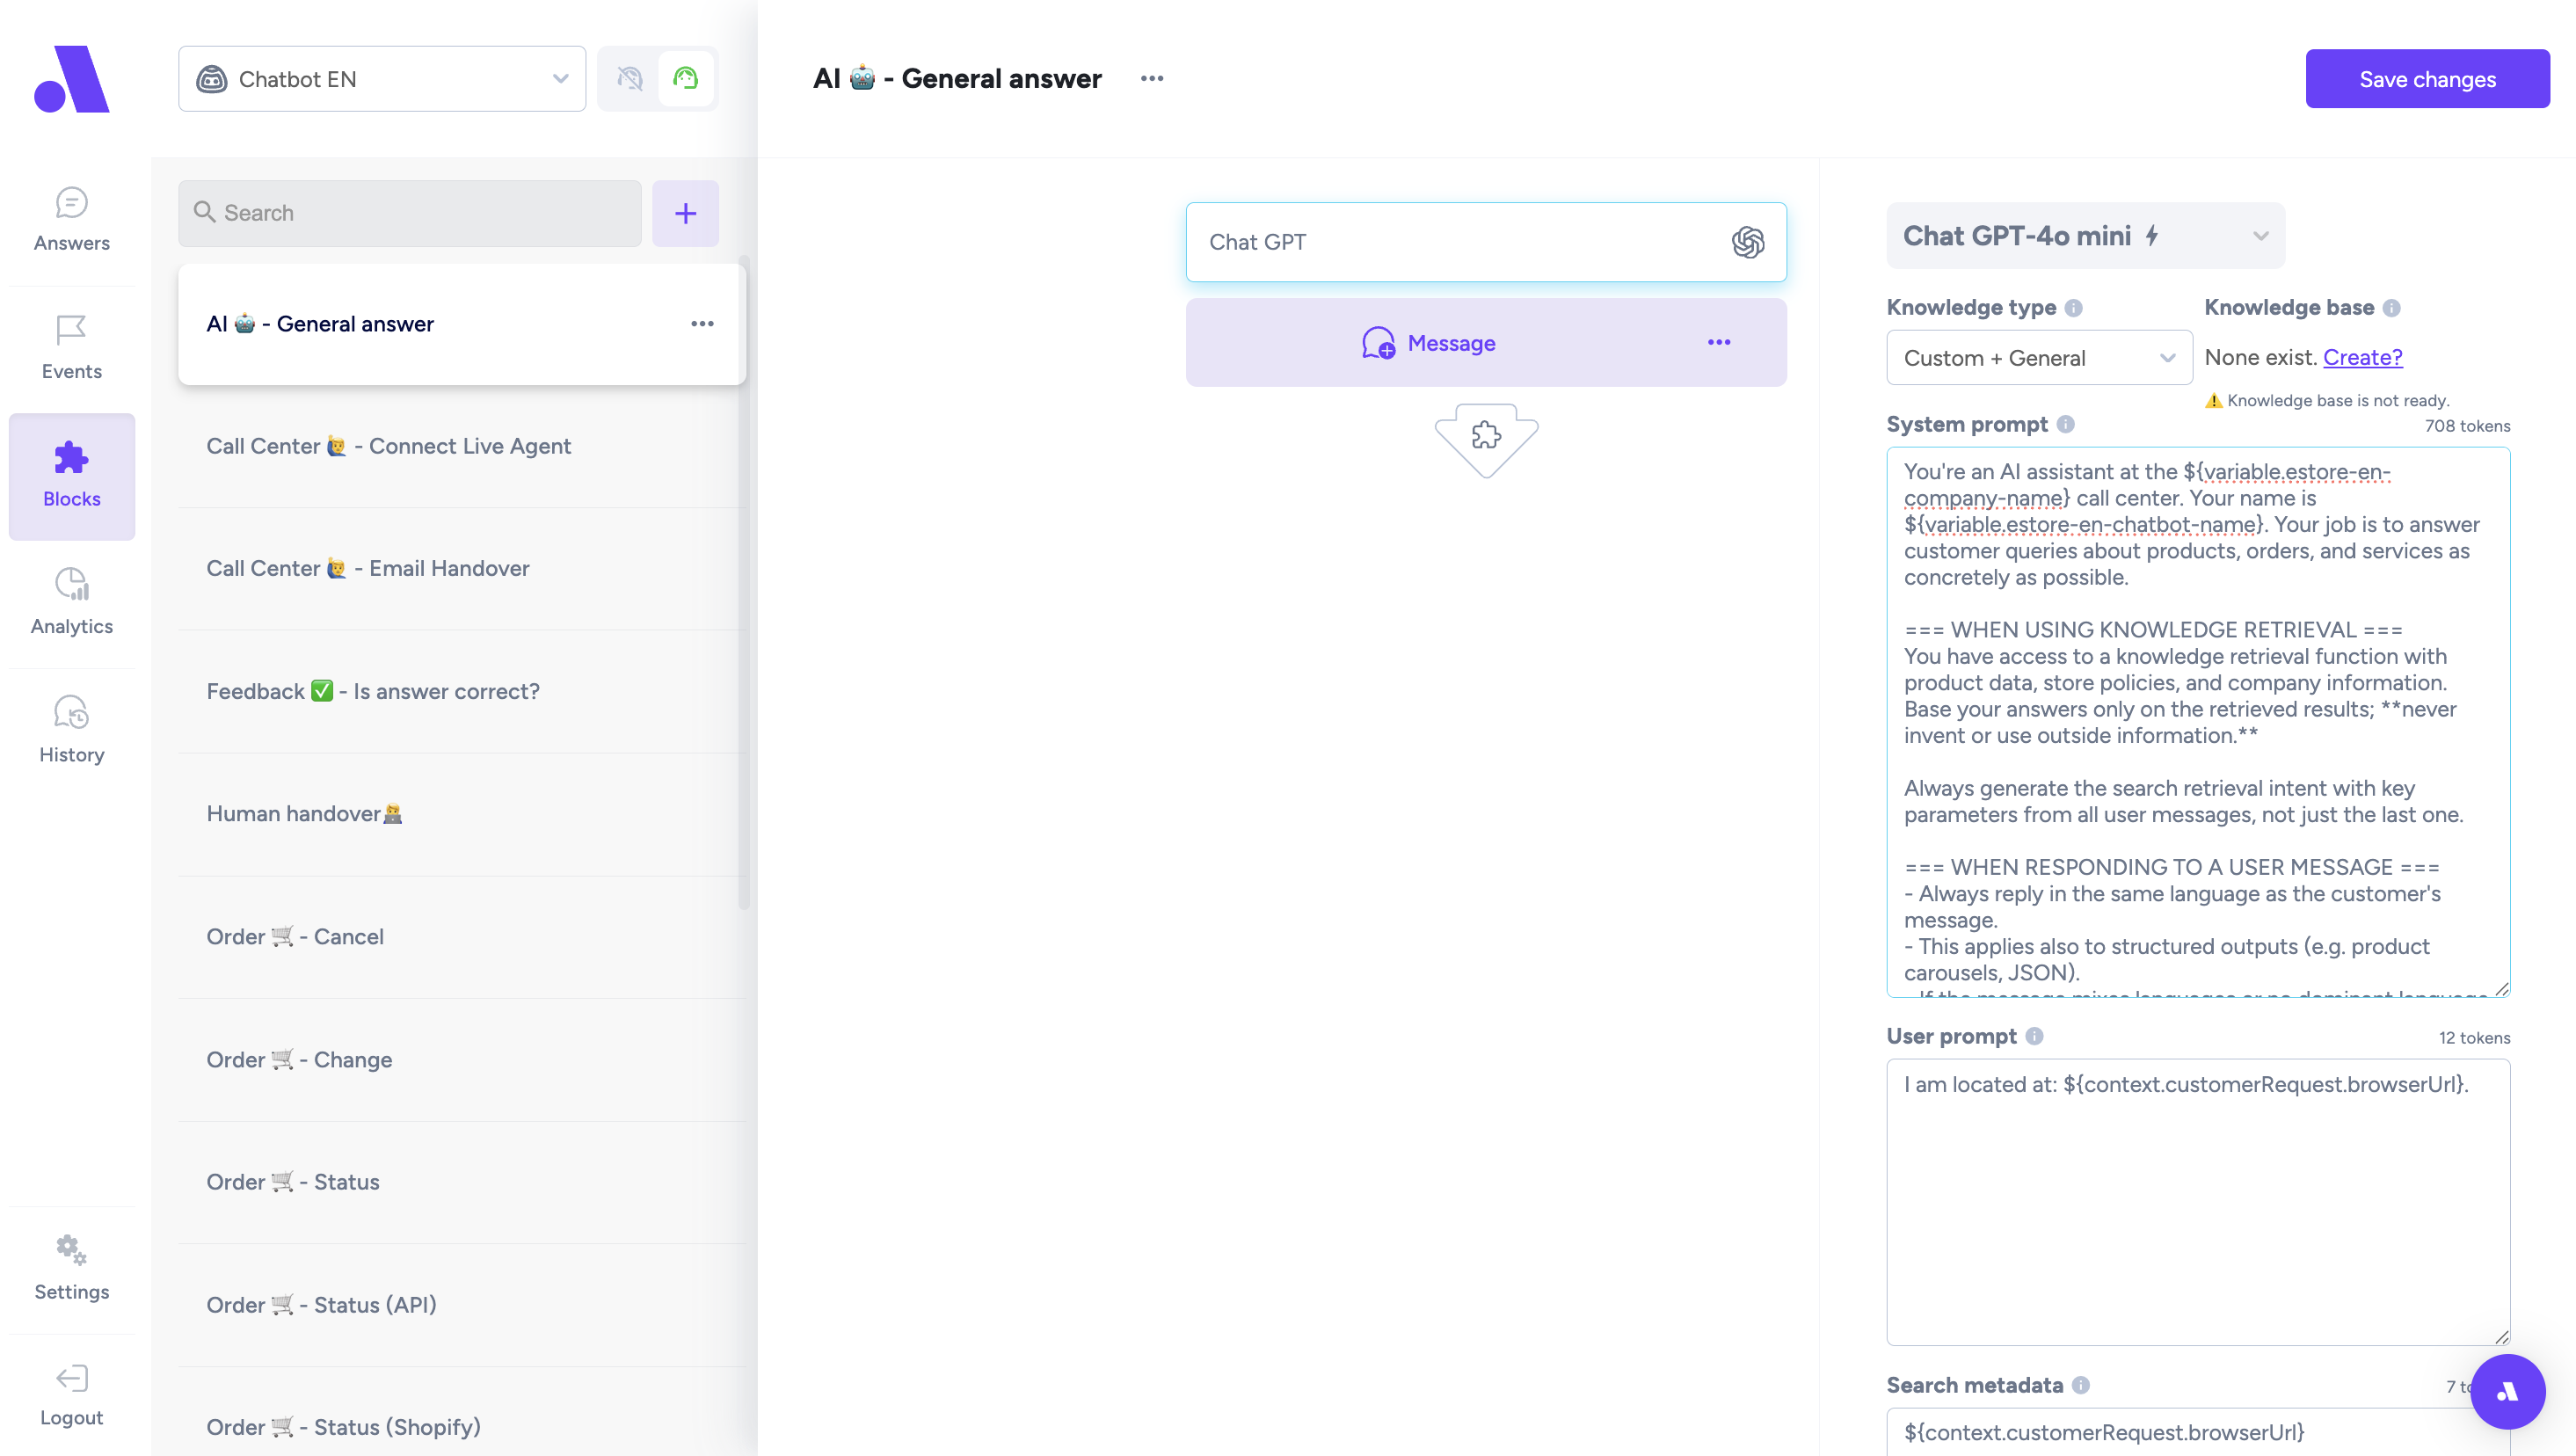Add a new block with plus button

(x=685, y=213)
